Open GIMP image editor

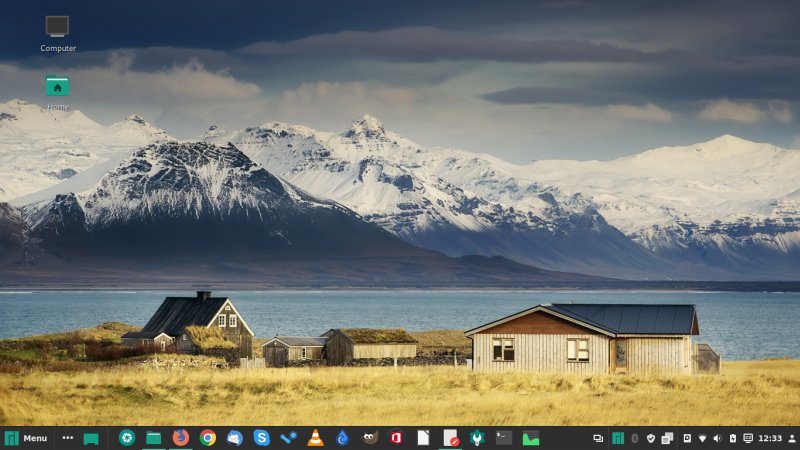coord(369,438)
